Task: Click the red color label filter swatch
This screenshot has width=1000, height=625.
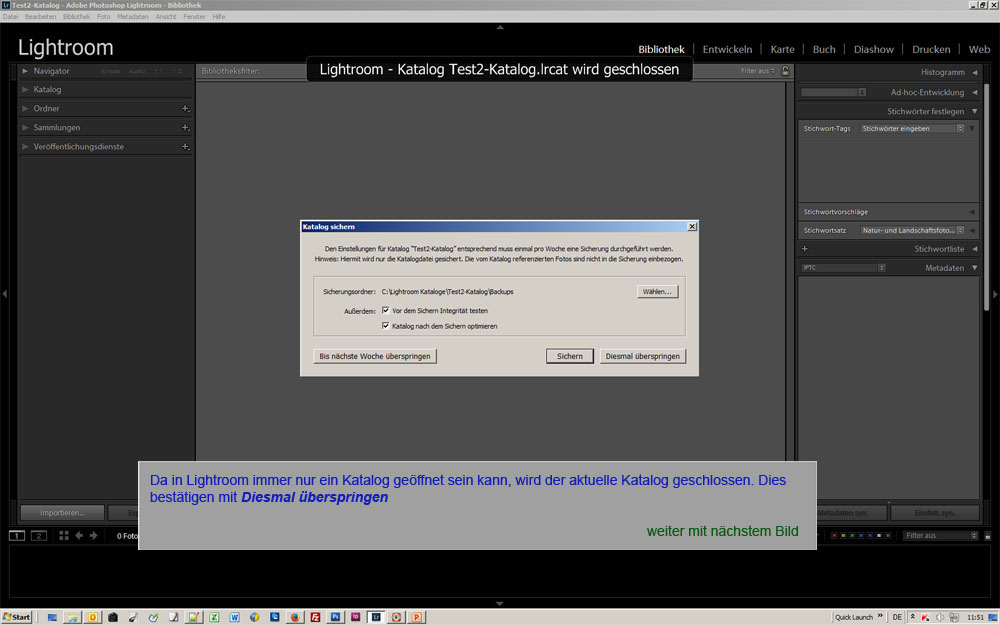Action: coord(833,536)
